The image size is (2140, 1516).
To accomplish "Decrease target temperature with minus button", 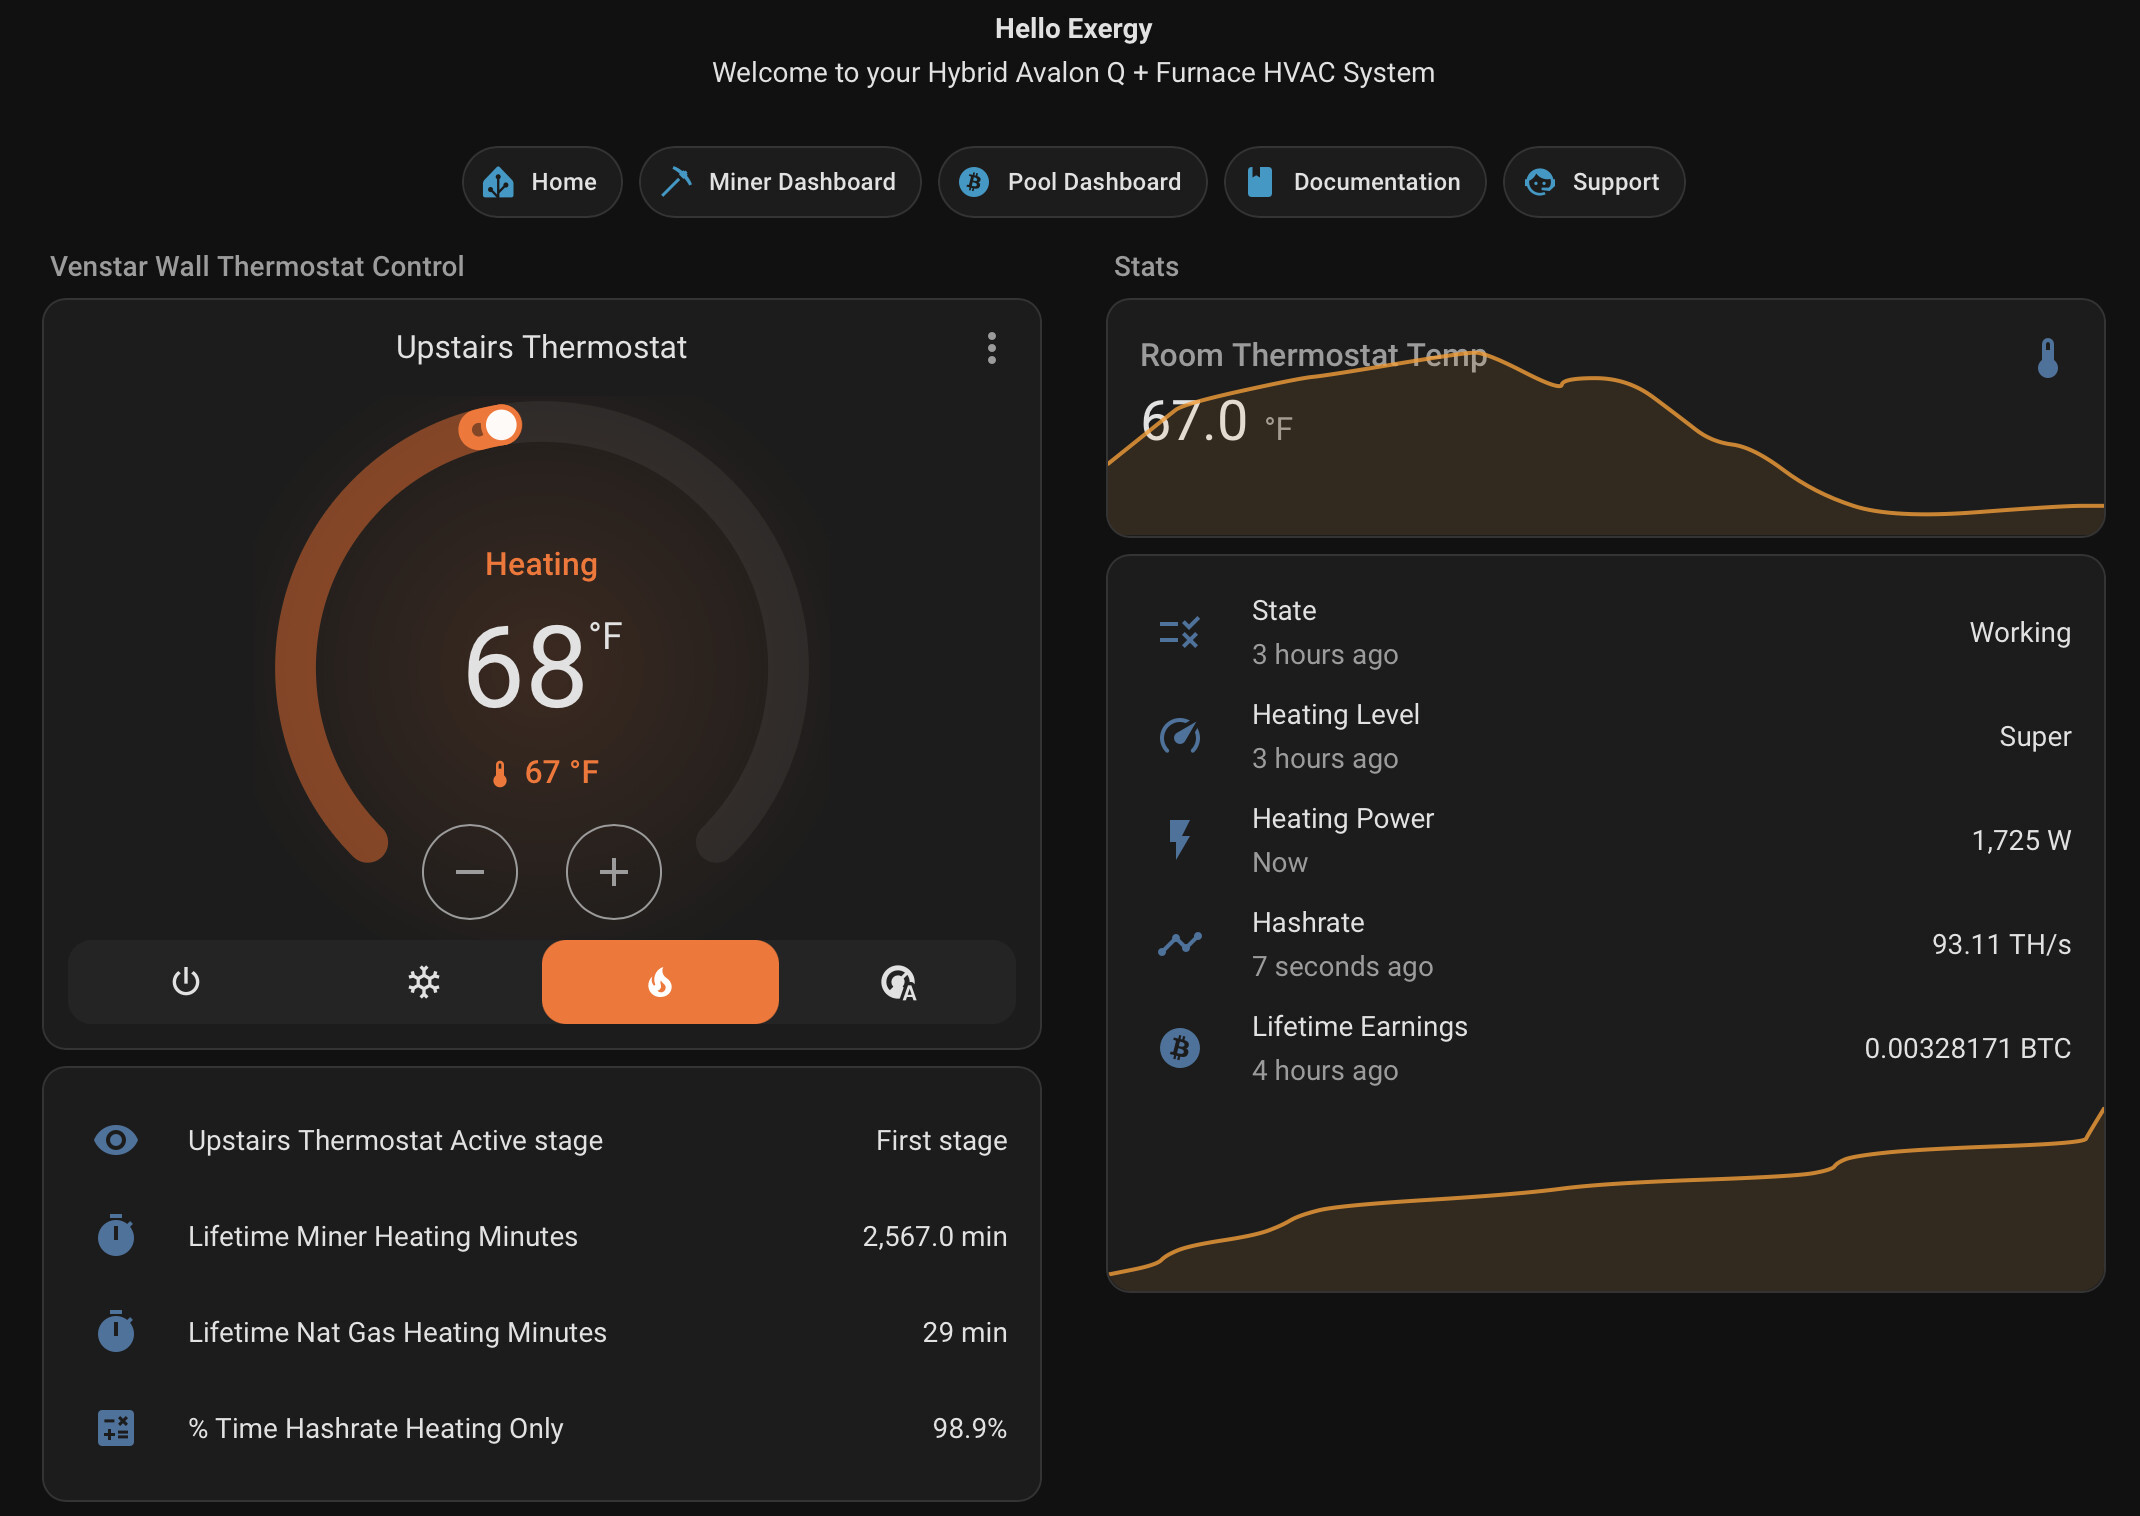I will click(469, 872).
